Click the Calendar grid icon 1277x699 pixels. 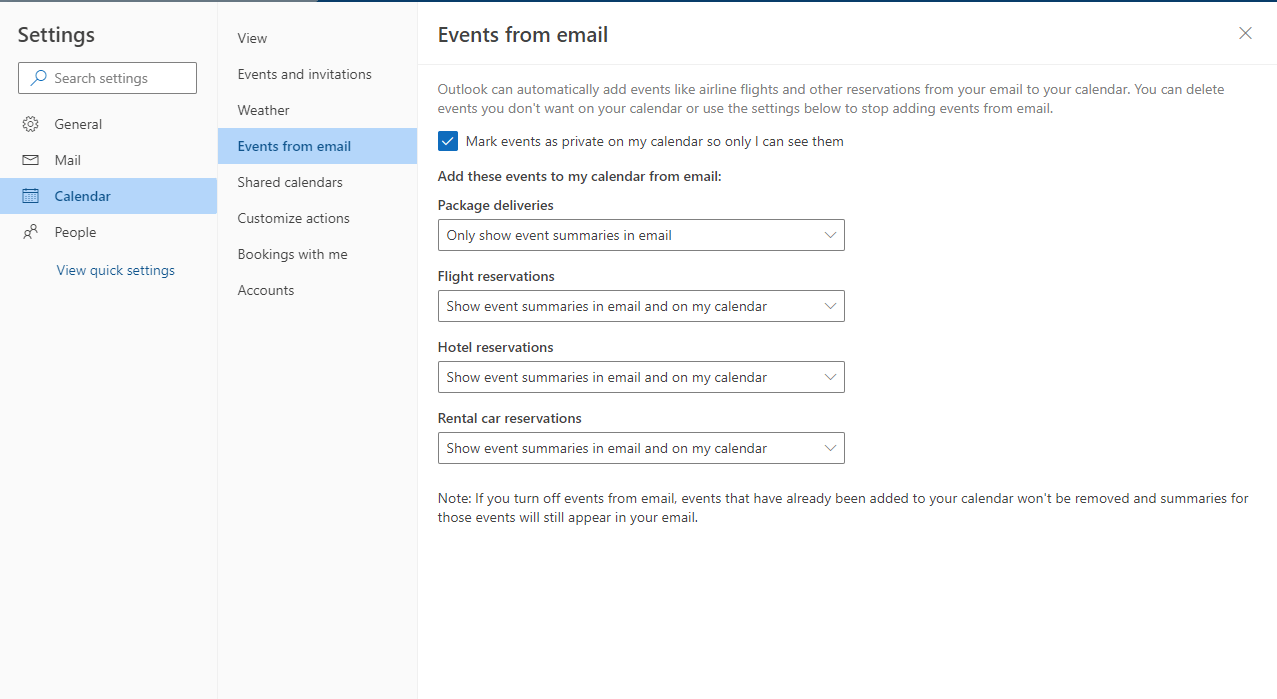[31, 196]
